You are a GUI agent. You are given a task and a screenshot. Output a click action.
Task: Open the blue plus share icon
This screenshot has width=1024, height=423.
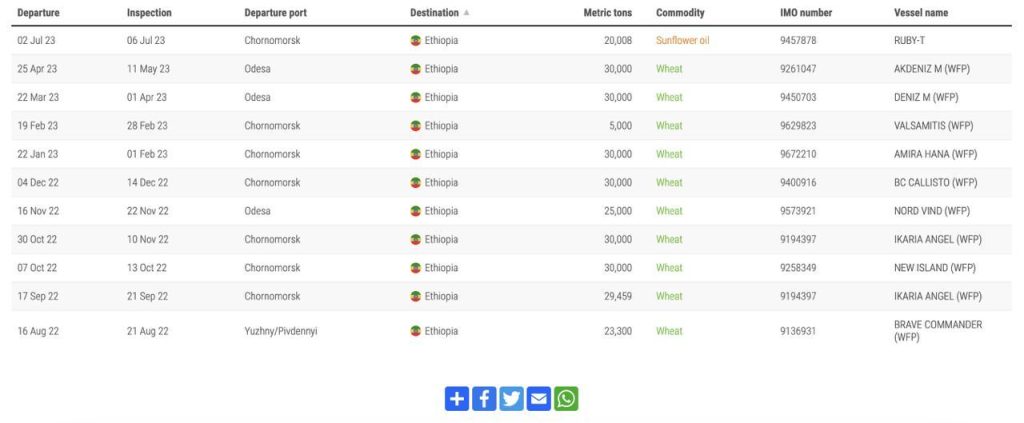[457, 398]
